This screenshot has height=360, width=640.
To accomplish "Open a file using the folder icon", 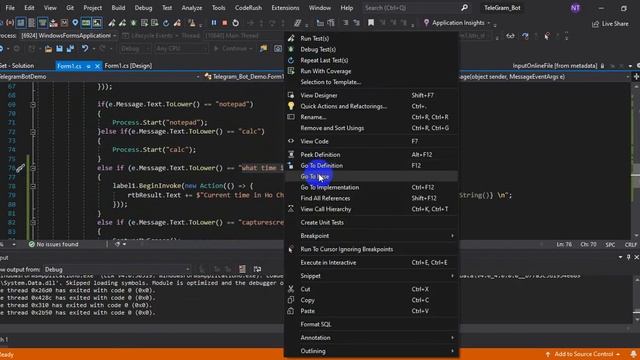I will coord(48,49).
